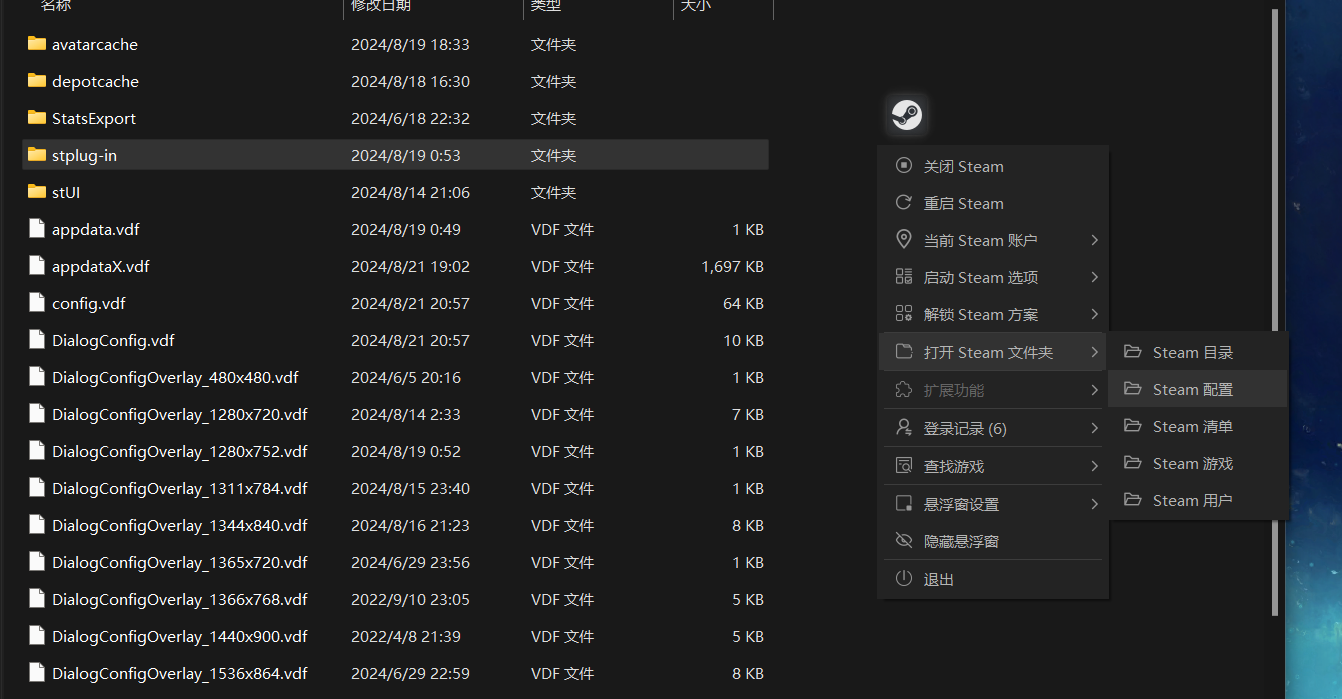Click the window icon beside 悬浮窗设置
The image size is (1342, 699).
pyautogui.click(x=904, y=504)
